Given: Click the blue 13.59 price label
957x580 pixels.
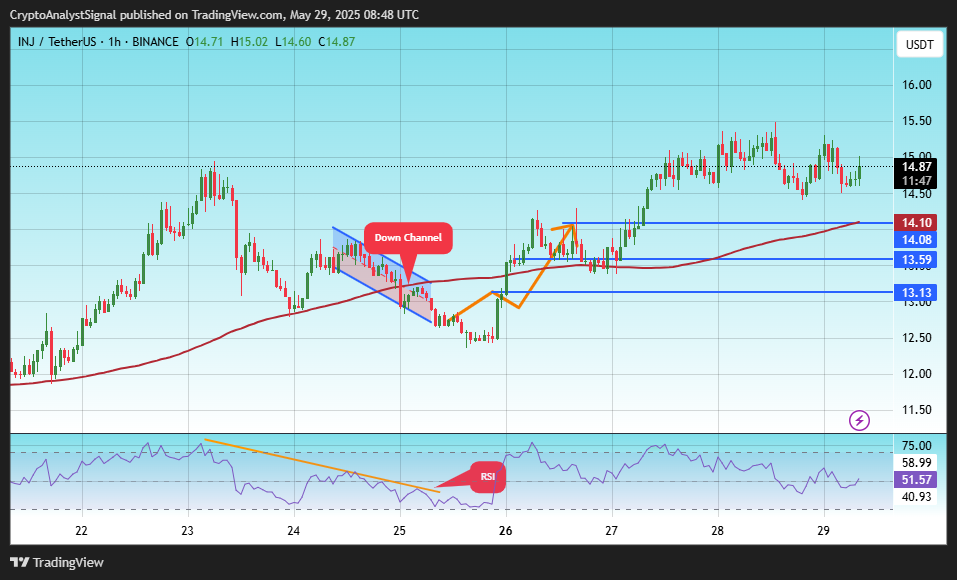Looking at the screenshot, I should point(916,259).
